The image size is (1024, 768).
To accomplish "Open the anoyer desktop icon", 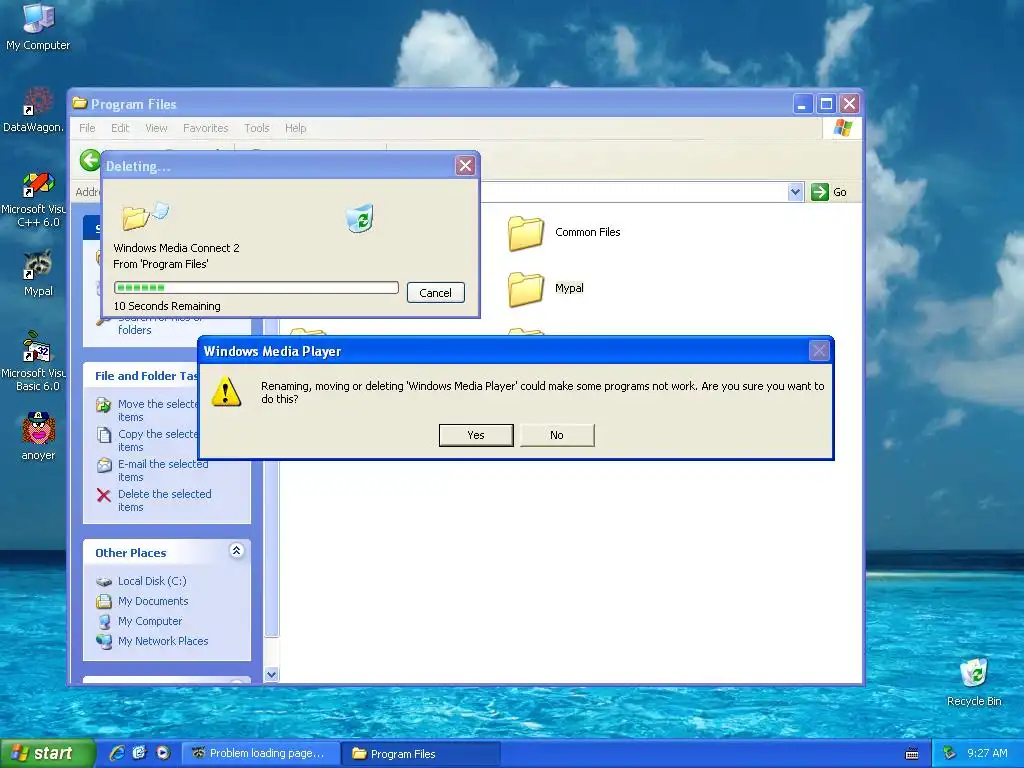I will [x=38, y=436].
